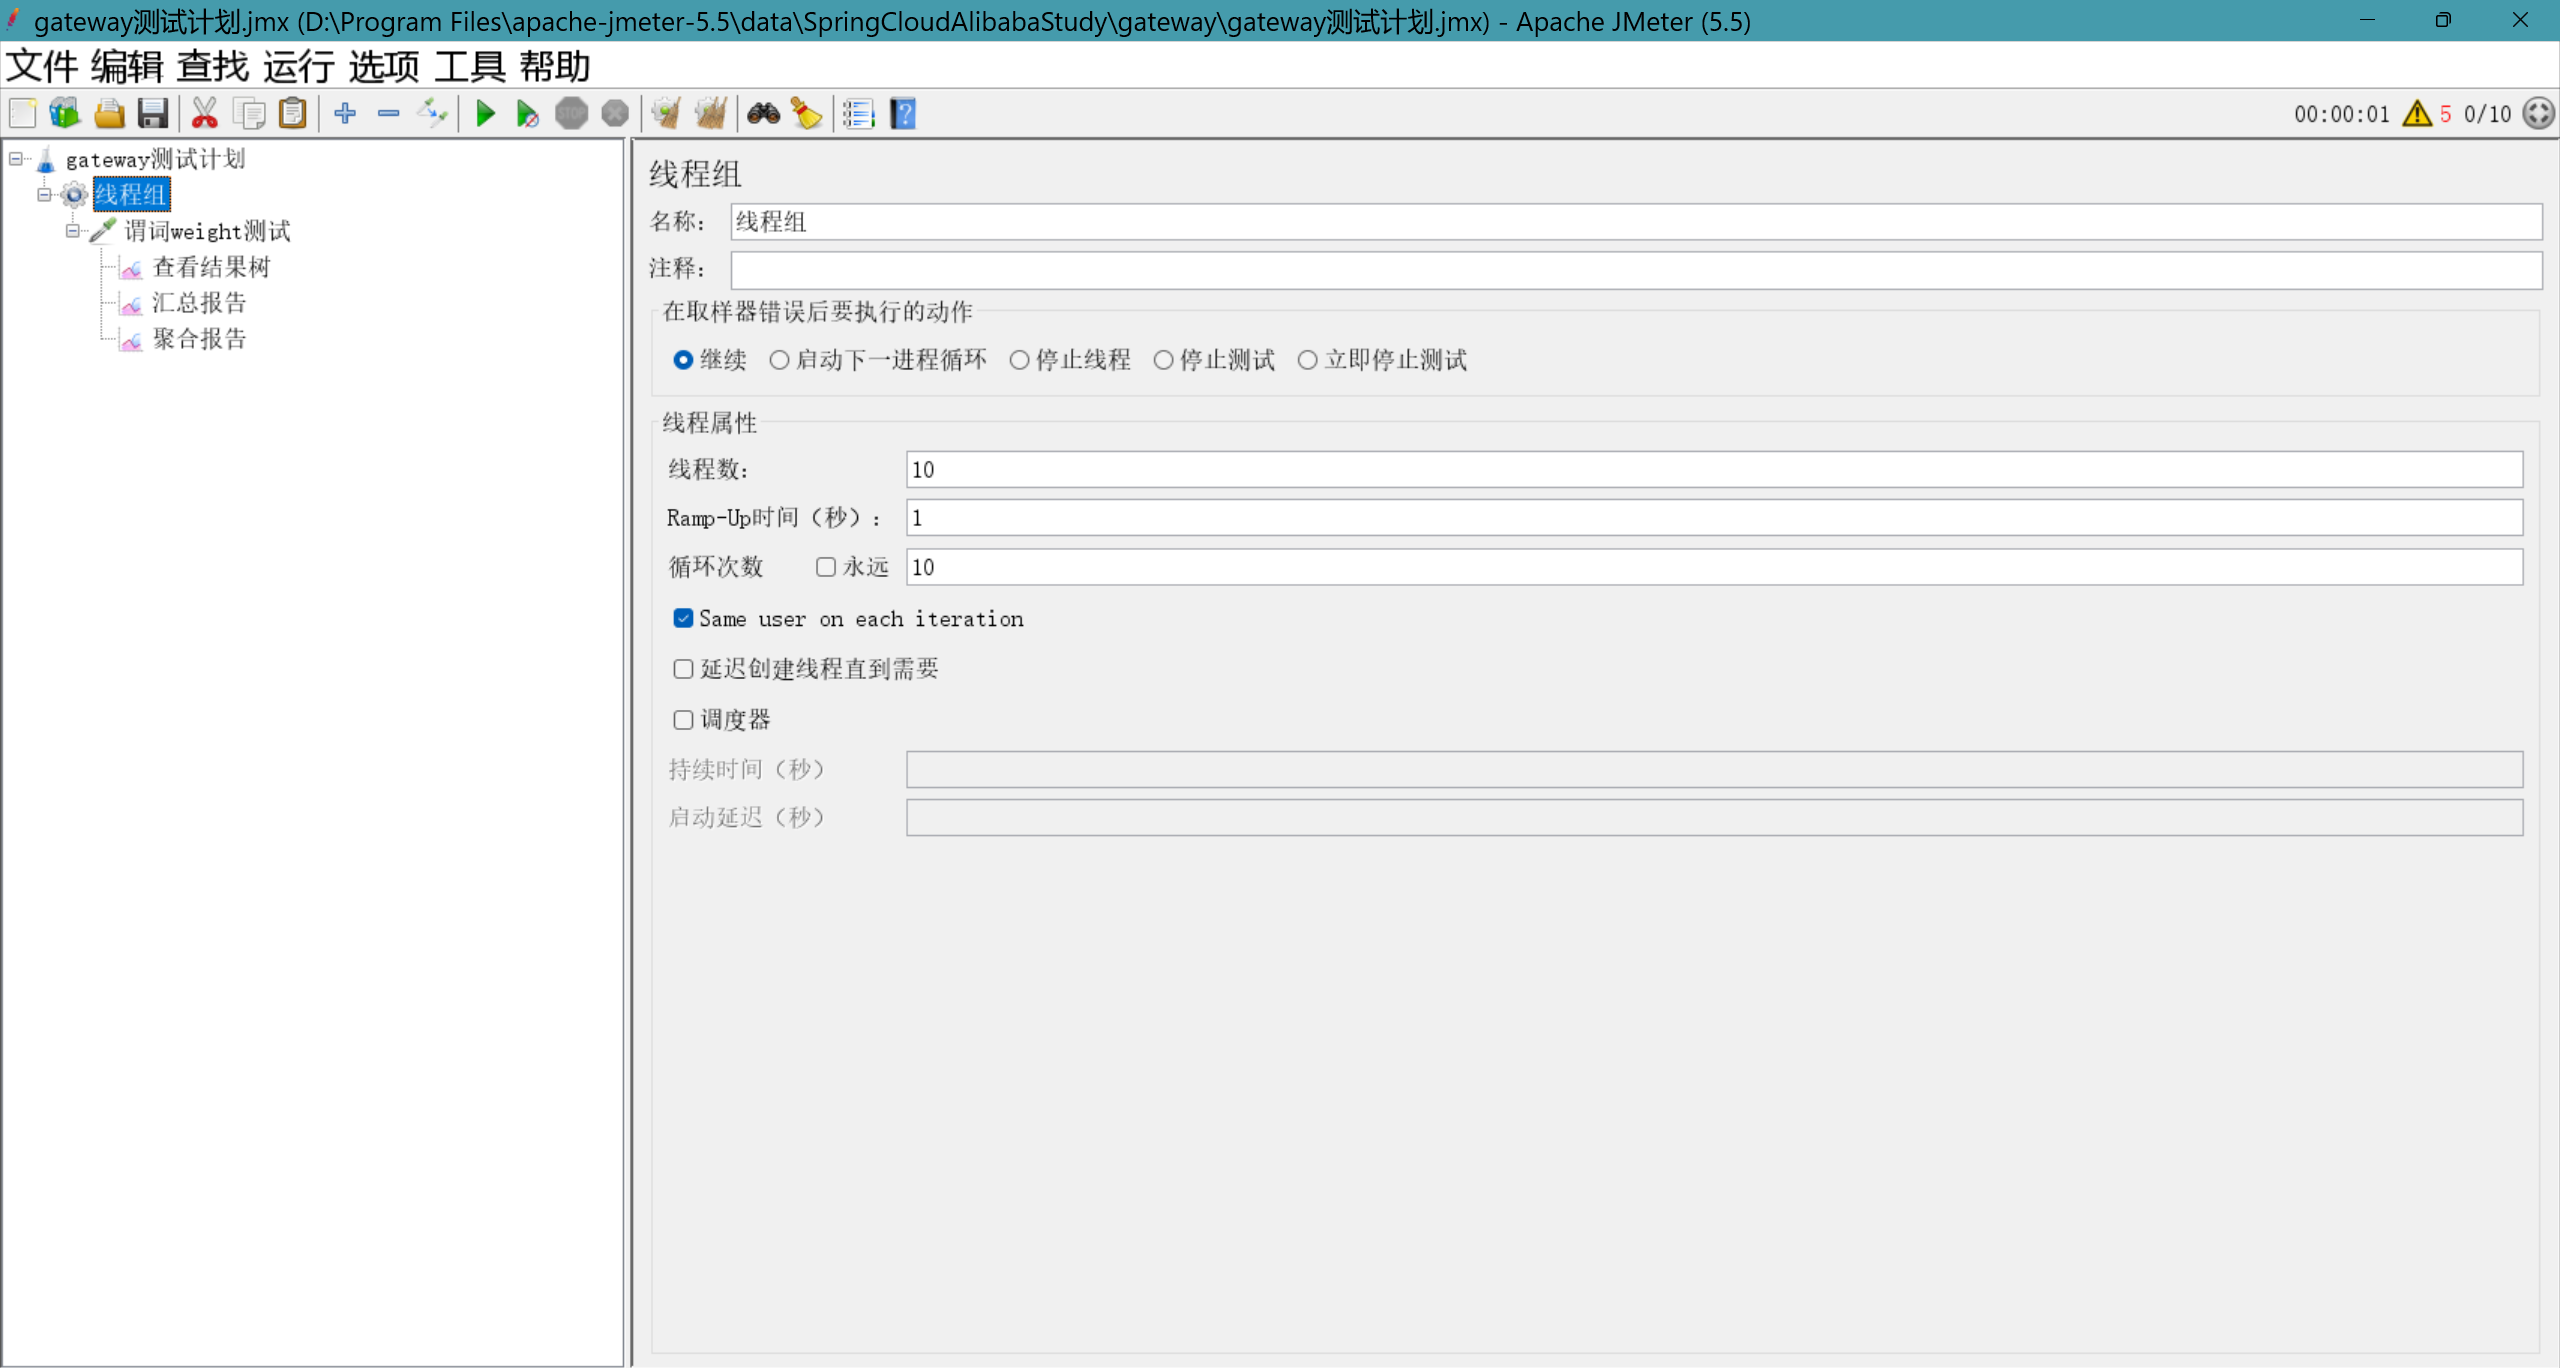Enable the 永远 forever checkbox
This screenshot has height=1368, width=2560.
click(825, 567)
